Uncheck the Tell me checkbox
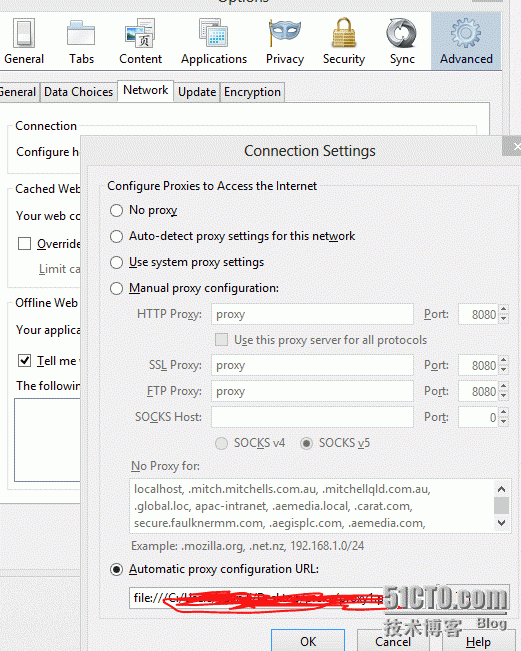Image resolution: width=521 pixels, height=651 pixels. (x=24, y=360)
